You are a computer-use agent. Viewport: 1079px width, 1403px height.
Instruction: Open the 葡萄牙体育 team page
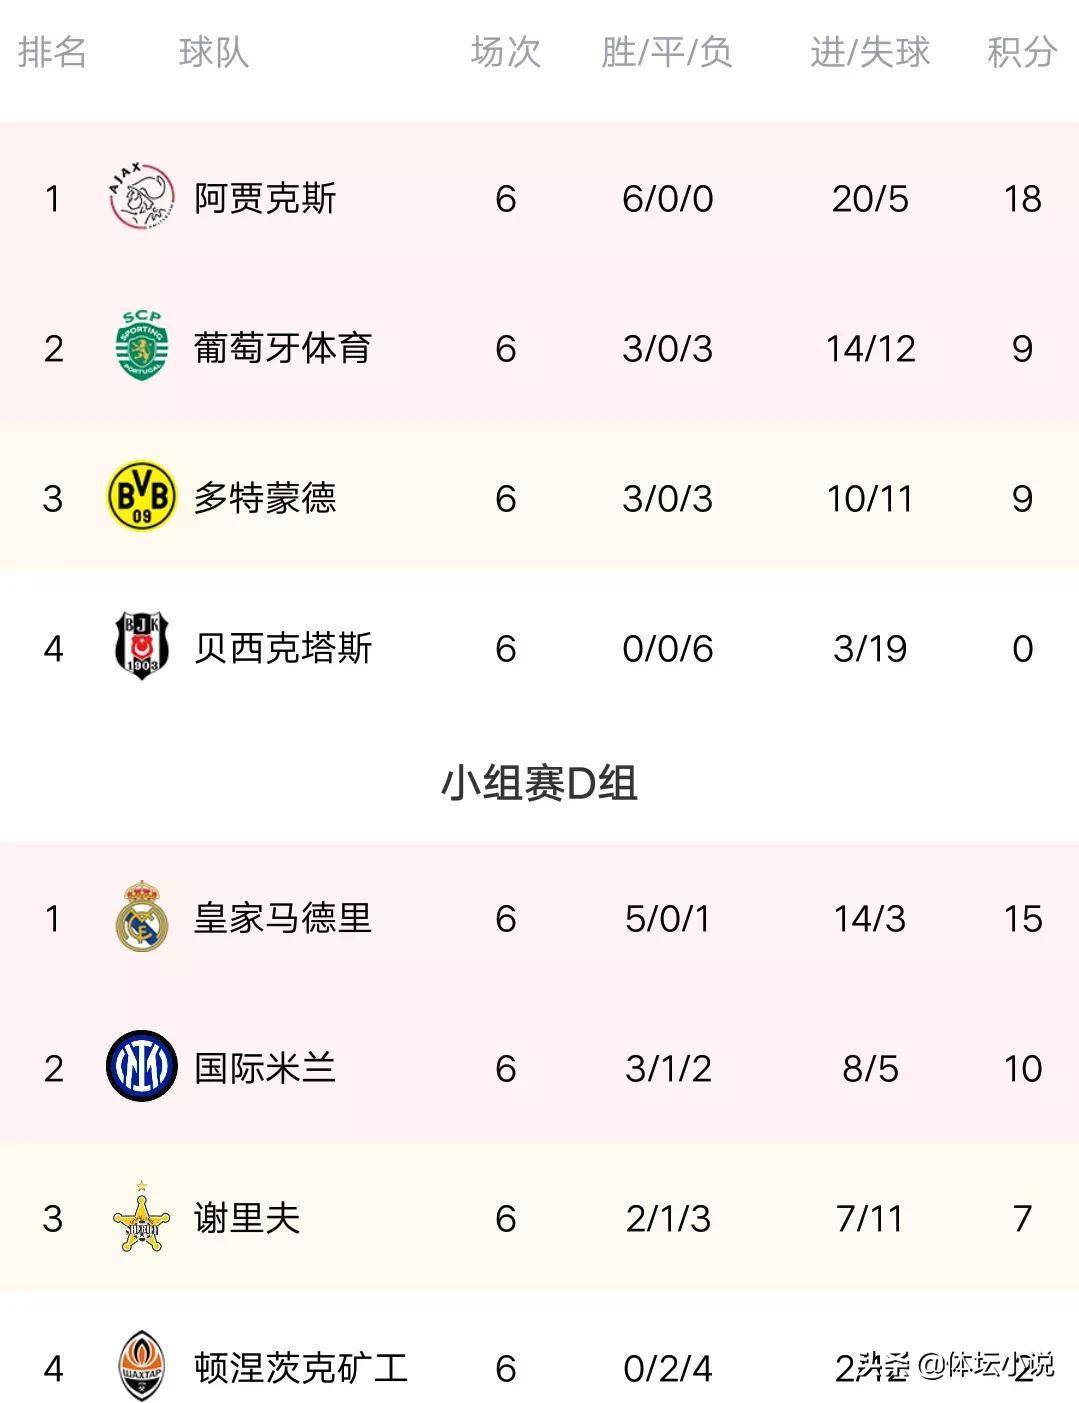tap(283, 348)
